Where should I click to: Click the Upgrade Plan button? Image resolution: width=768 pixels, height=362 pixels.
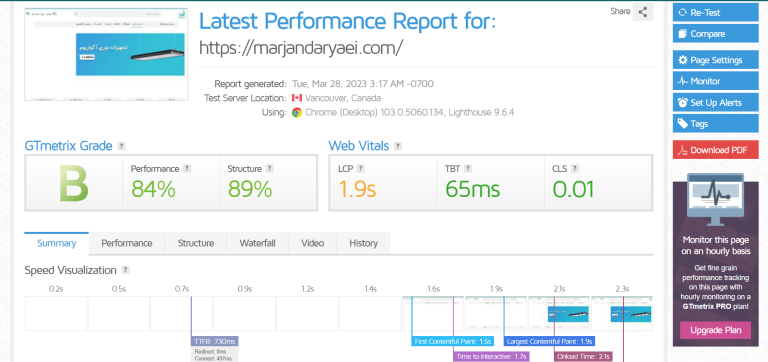[x=716, y=330]
